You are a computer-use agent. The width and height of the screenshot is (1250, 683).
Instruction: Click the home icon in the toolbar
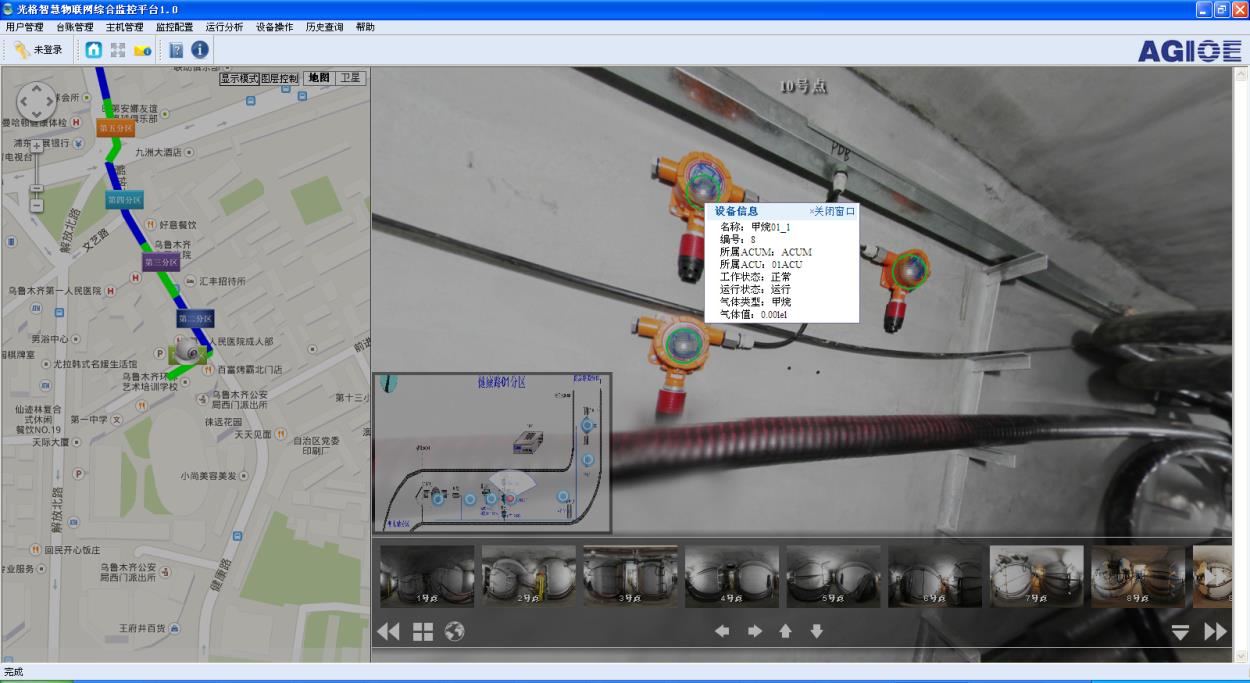coord(94,50)
